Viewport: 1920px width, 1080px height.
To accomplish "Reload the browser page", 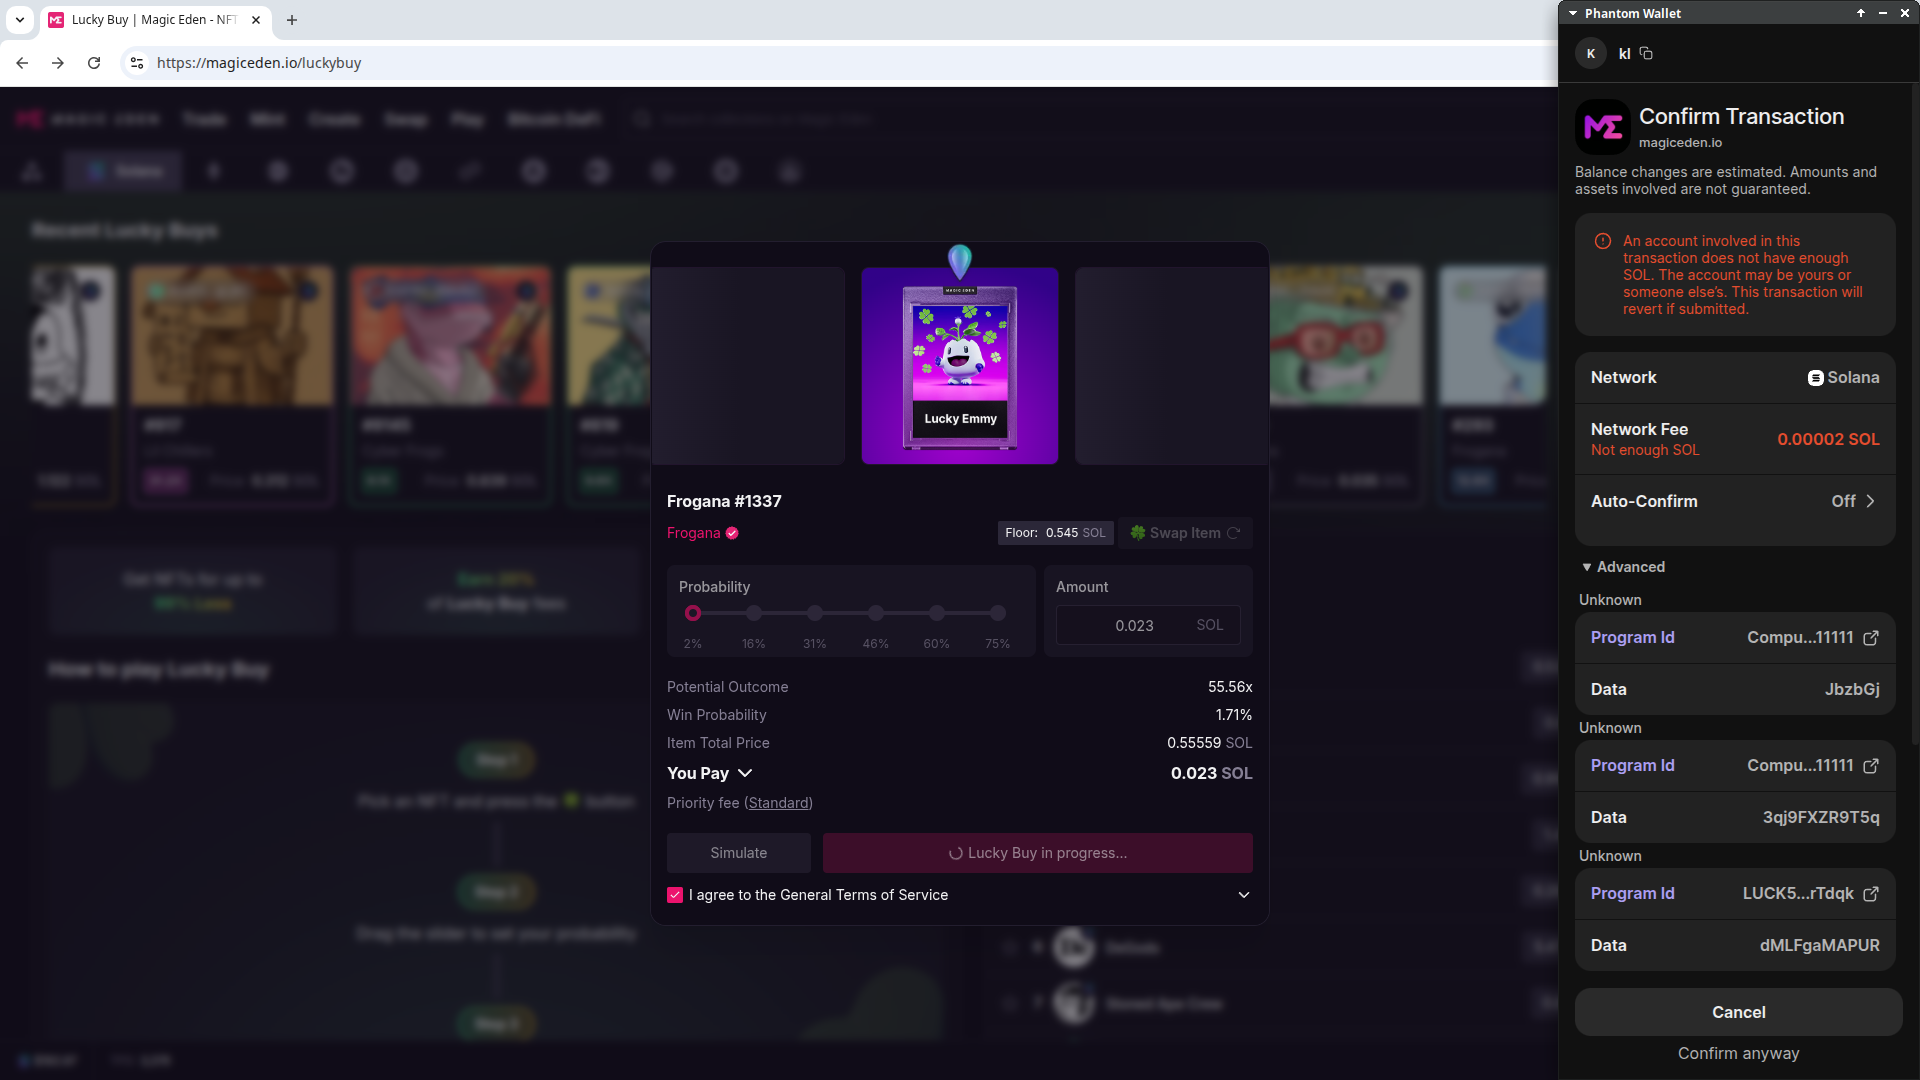I will point(94,63).
